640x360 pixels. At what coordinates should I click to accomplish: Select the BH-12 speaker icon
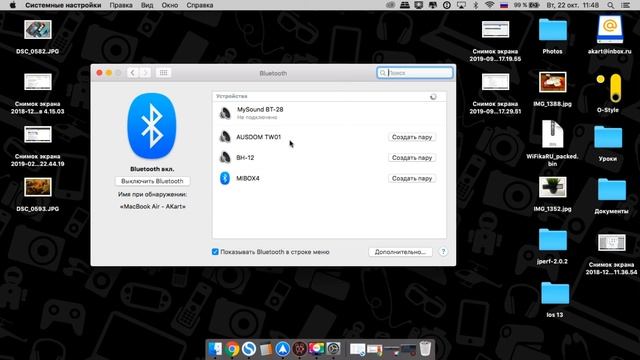click(225, 157)
